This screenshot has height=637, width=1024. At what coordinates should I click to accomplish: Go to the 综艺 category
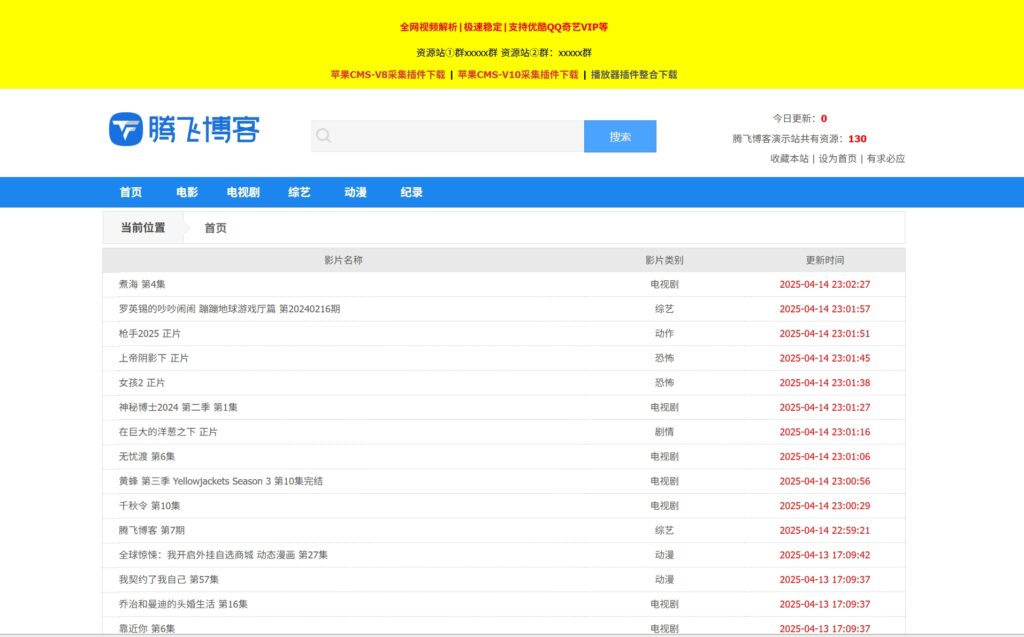point(299,192)
